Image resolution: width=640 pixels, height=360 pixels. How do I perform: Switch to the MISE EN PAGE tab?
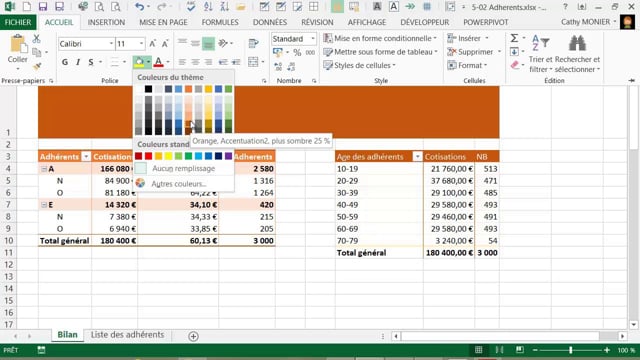[x=163, y=22]
